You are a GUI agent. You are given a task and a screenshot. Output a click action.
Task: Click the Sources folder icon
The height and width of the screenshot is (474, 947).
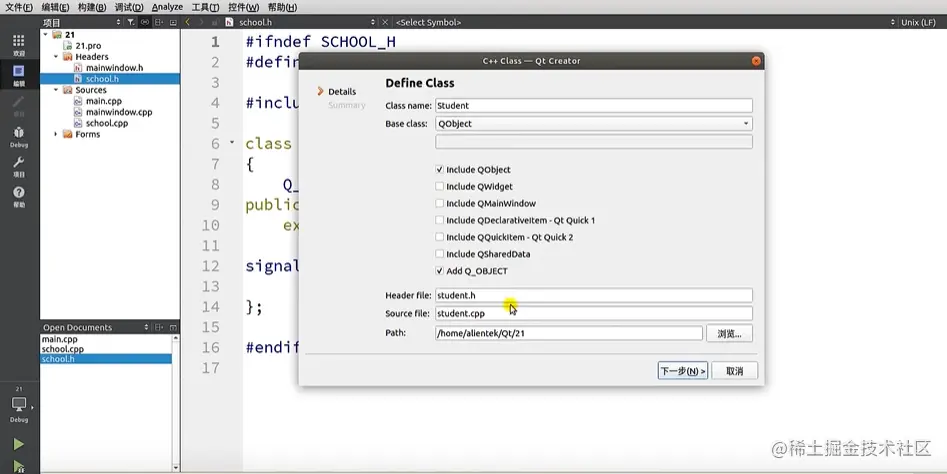click(x=68, y=90)
